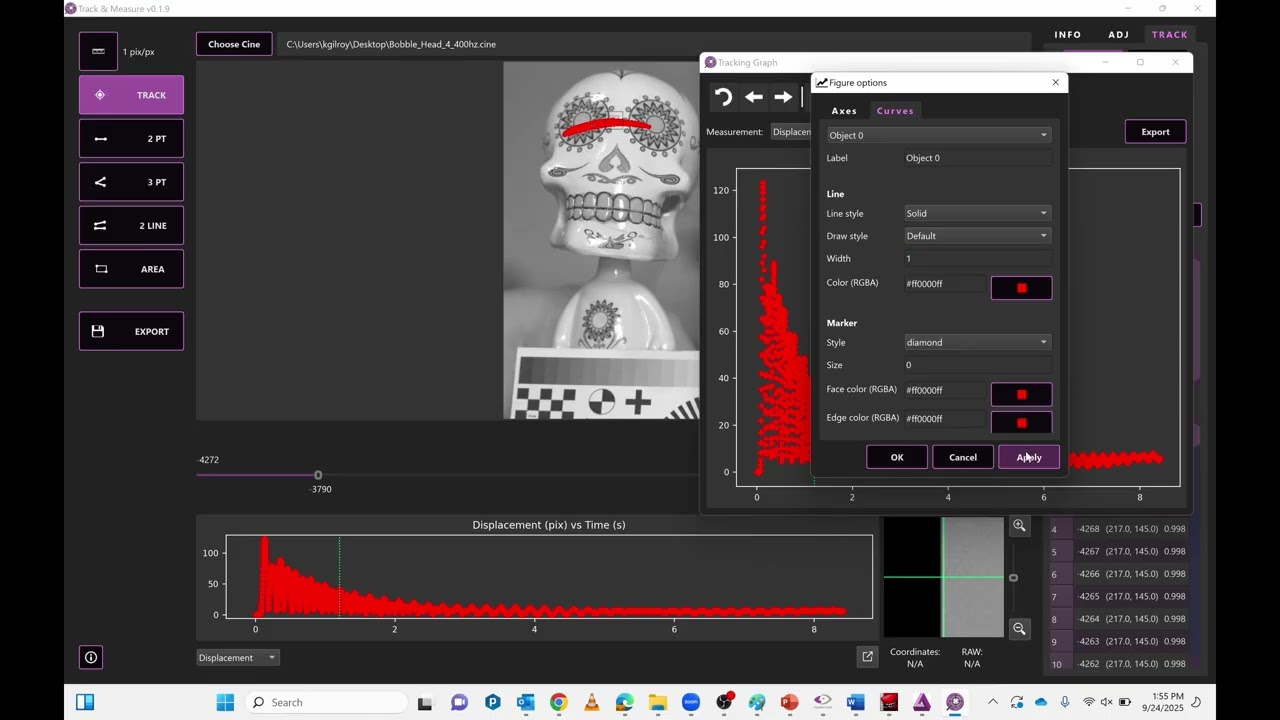Open the Object 0 curve selector dropdown
The width and height of the screenshot is (1280, 720).
click(938, 135)
